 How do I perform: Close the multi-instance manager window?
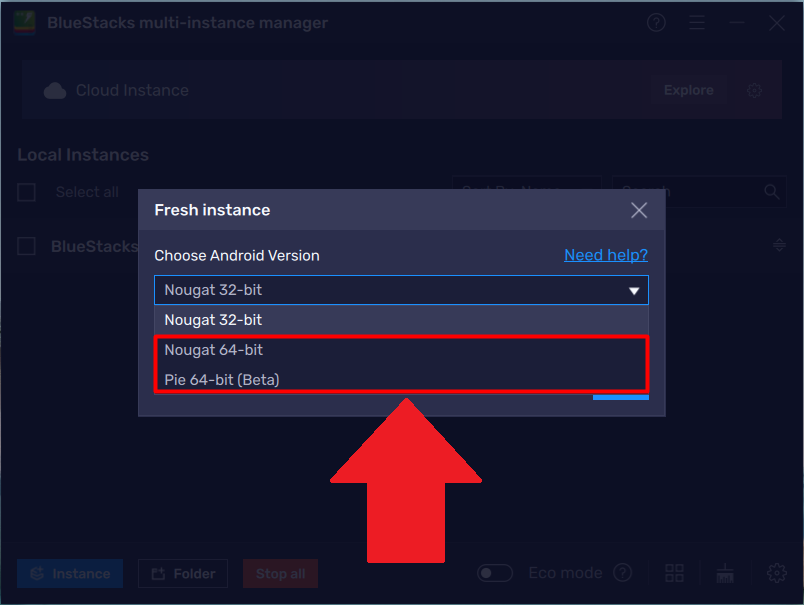point(777,23)
